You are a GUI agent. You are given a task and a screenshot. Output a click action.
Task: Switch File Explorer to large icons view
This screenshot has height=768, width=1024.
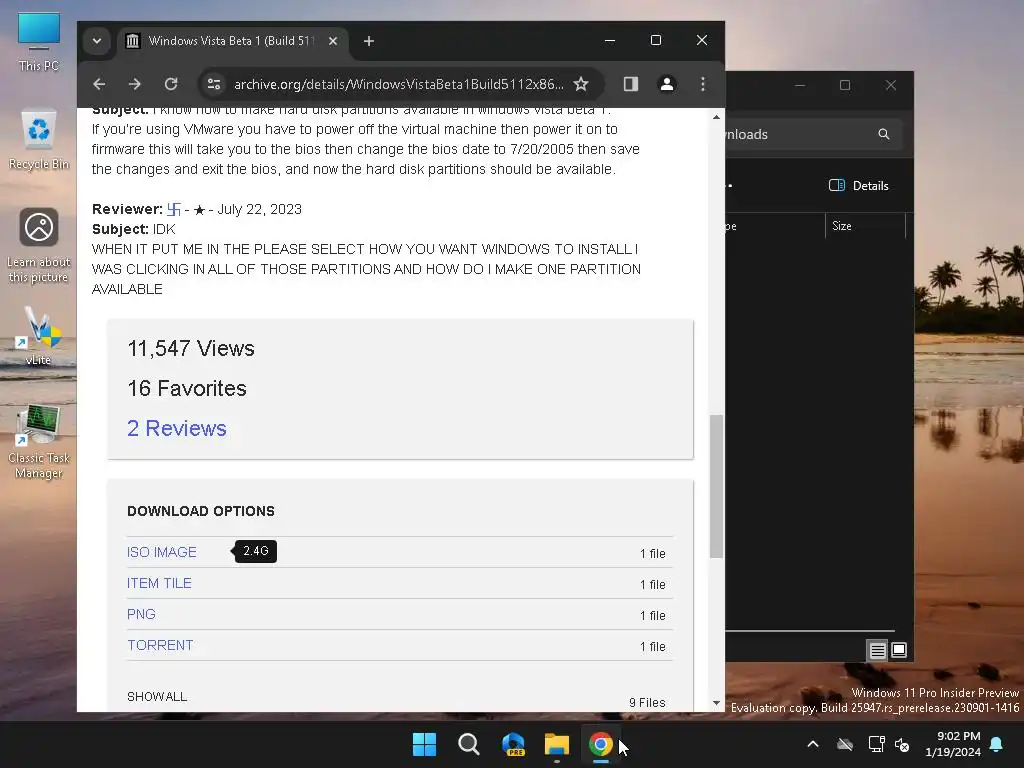[x=899, y=650]
